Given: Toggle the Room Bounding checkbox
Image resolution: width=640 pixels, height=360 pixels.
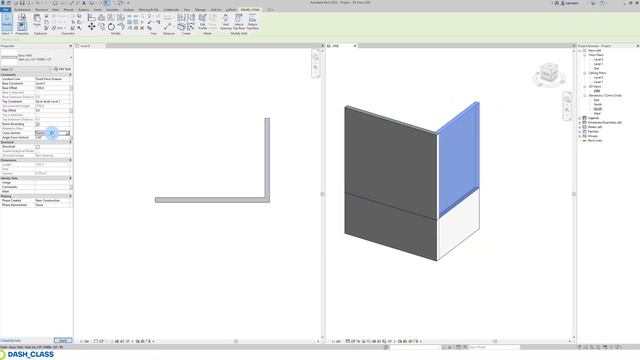Looking at the screenshot, I should 38,124.
